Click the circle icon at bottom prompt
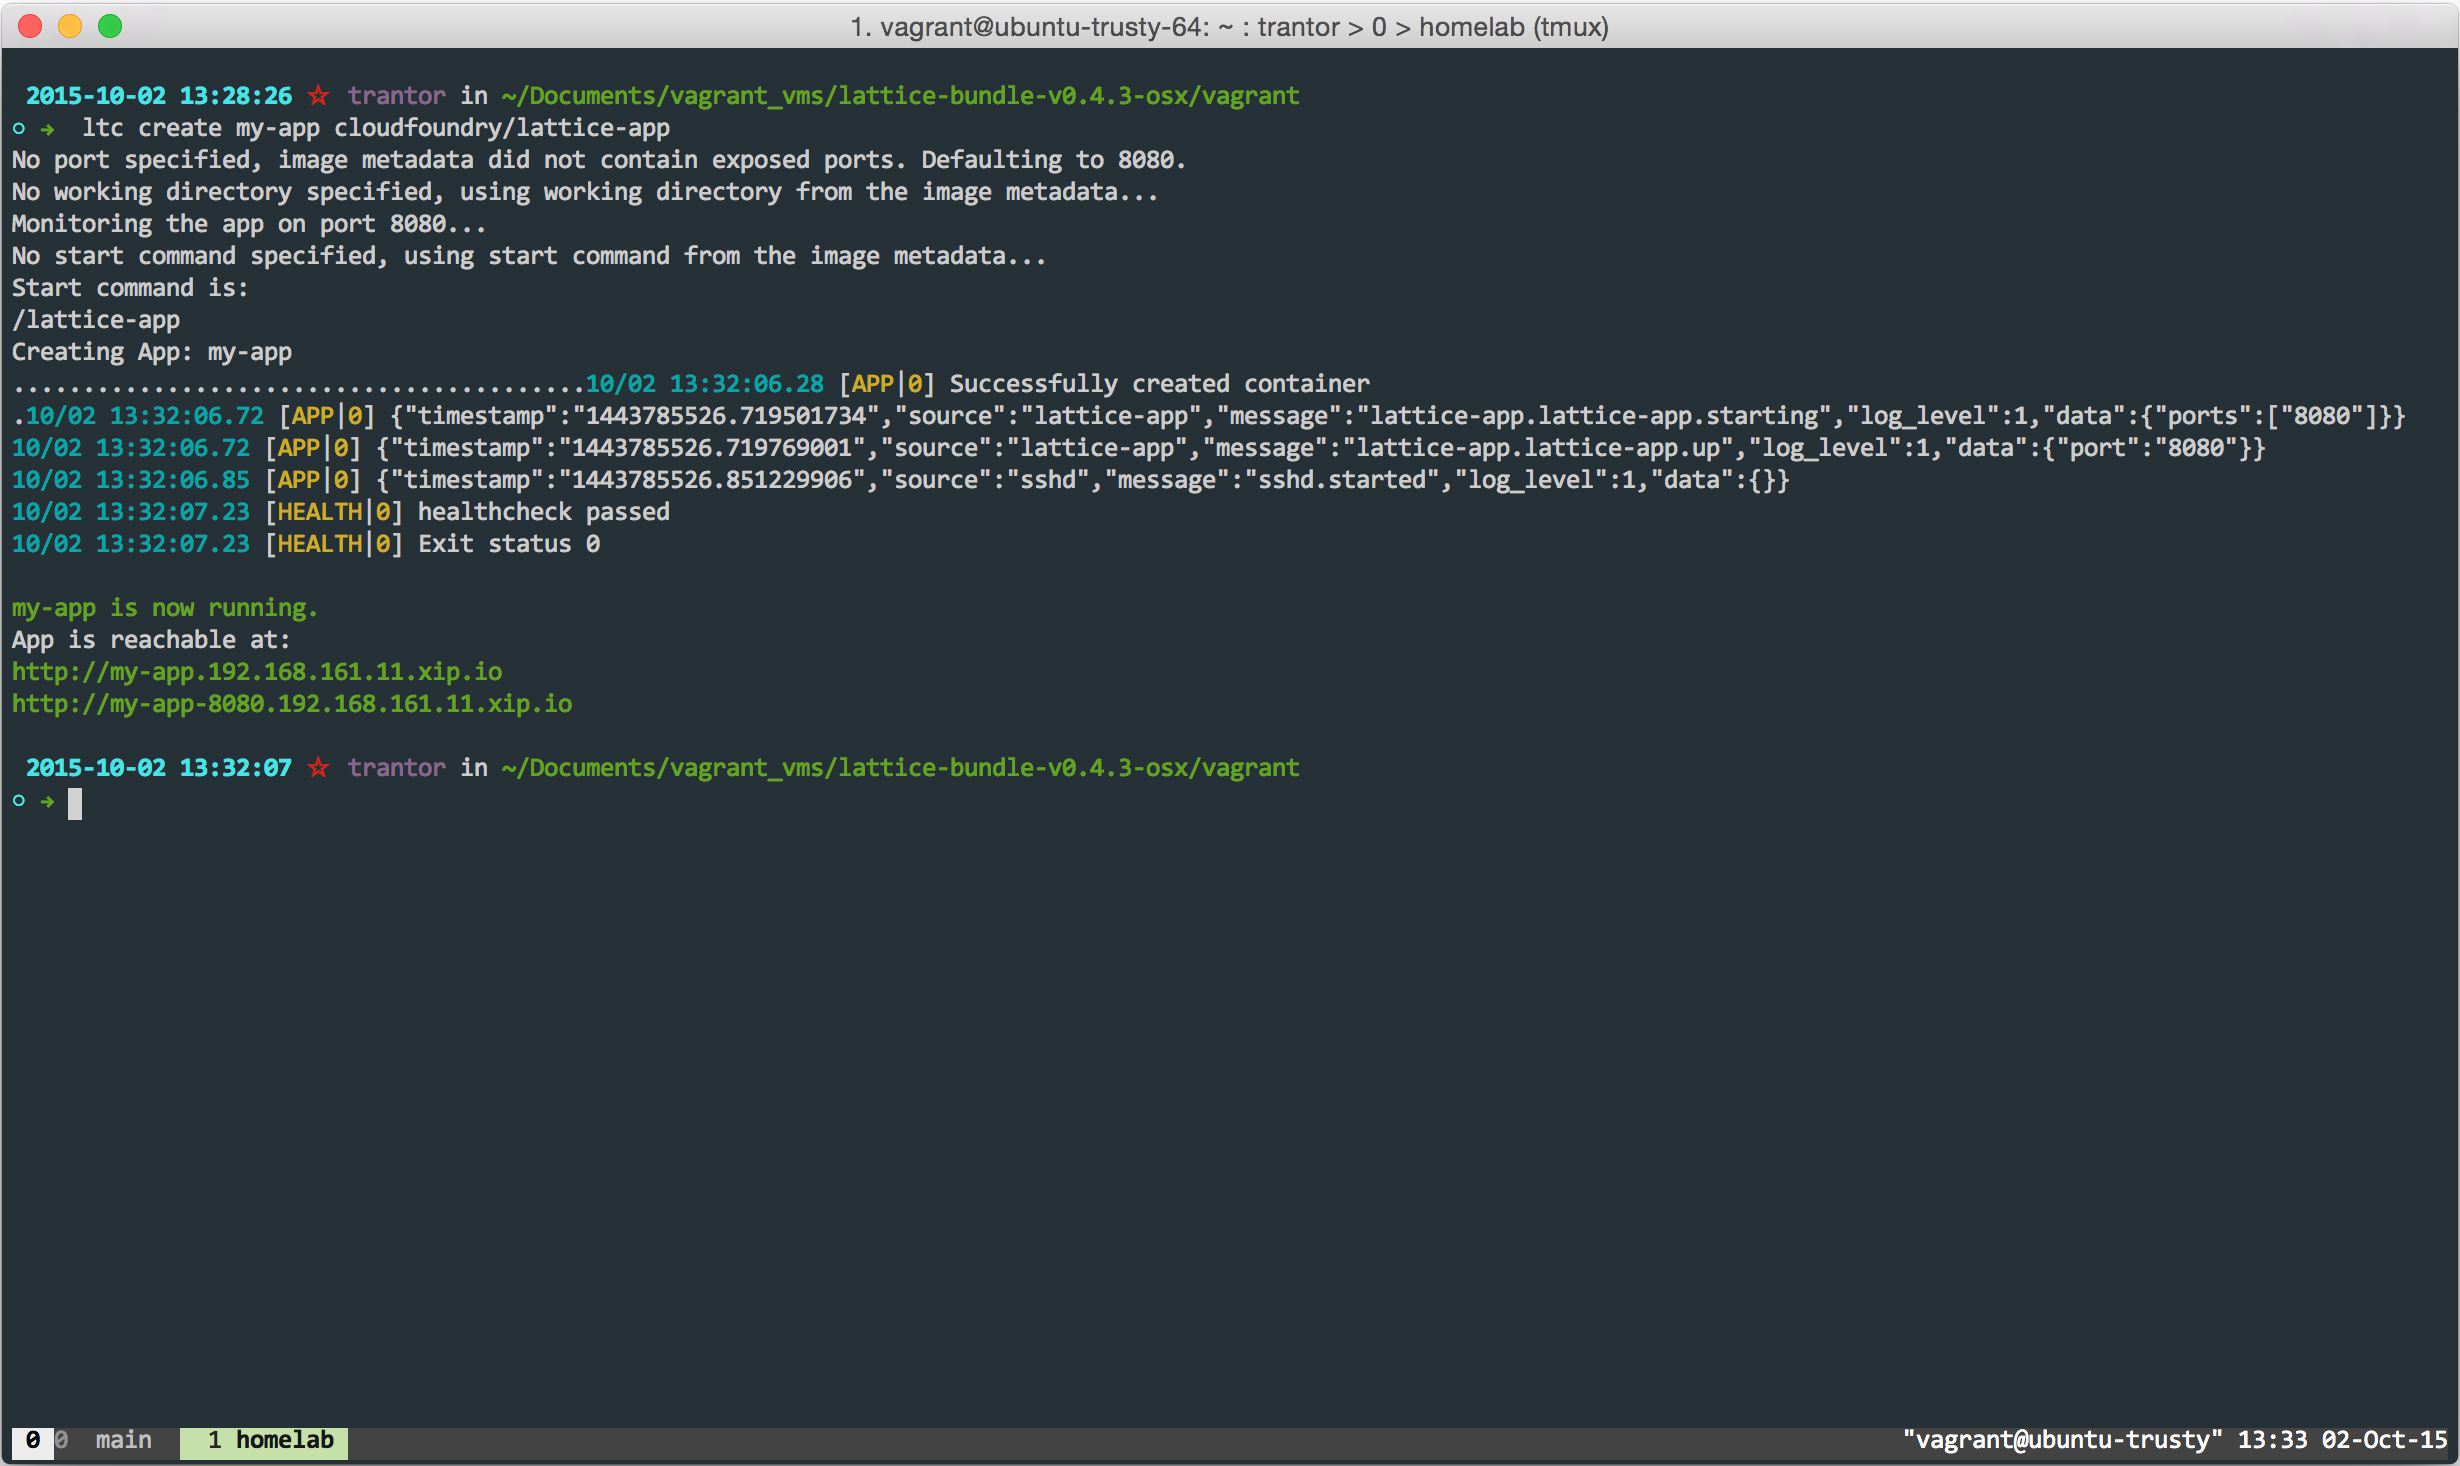The width and height of the screenshot is (2460, 1466). coord(19,801)
